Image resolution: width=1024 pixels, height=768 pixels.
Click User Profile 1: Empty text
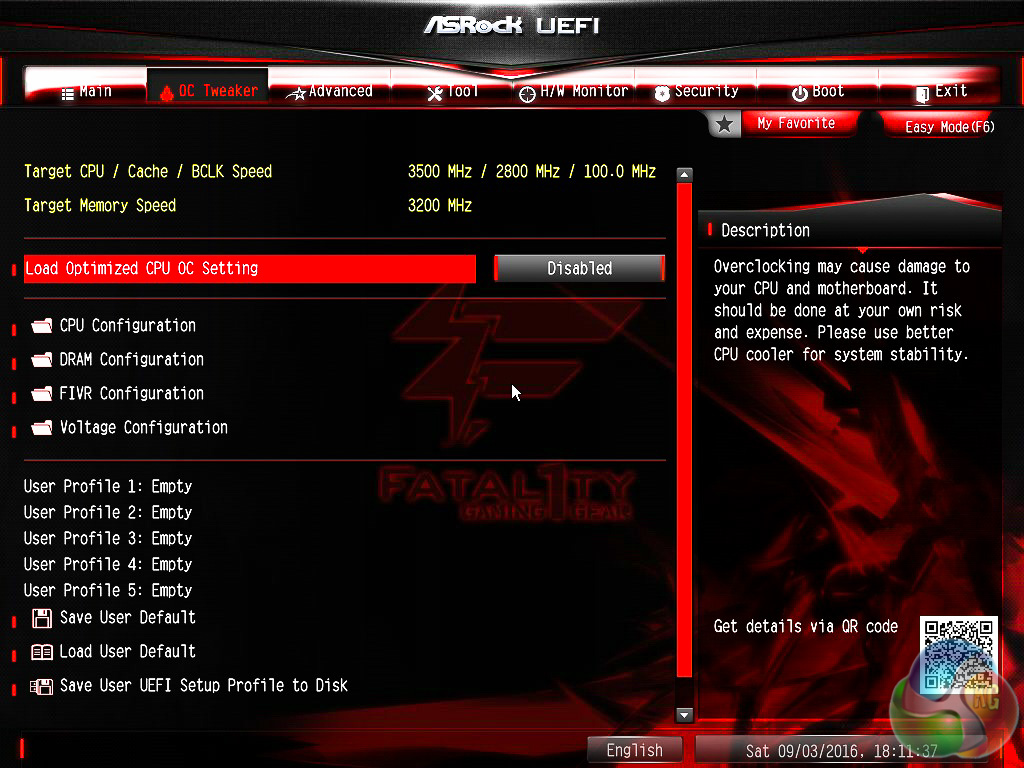[x=108, y=487]
